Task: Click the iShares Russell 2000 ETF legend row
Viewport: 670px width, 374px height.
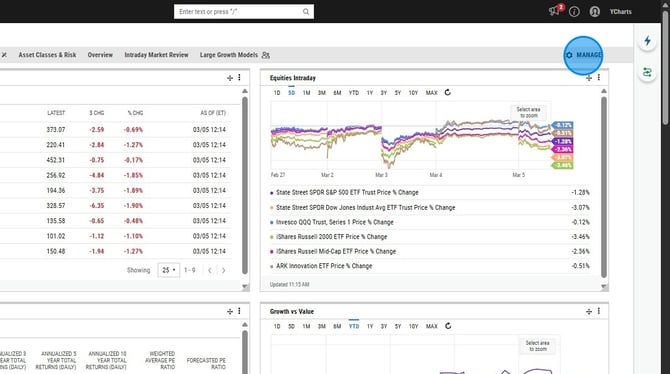Action: pos(429,237)
